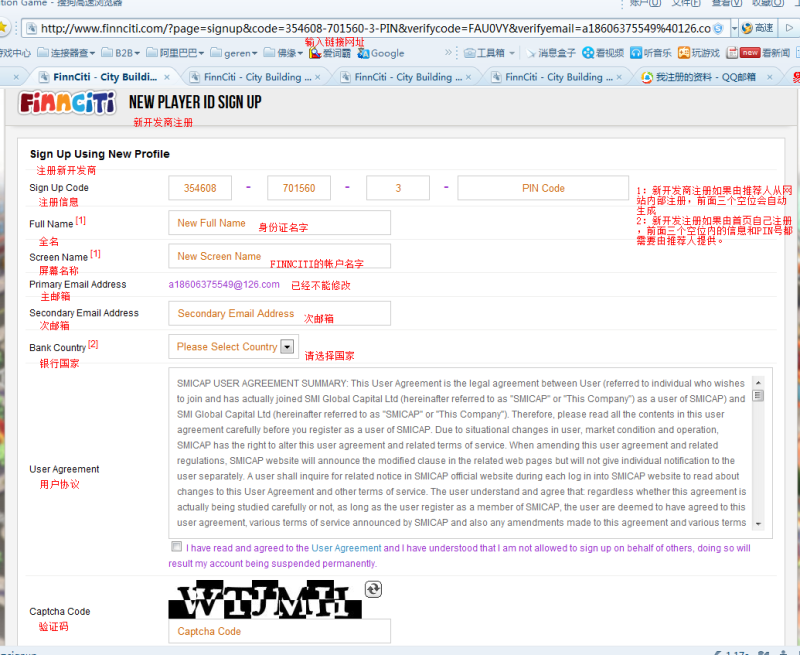Screen dimensions: 800x655
Task: Expand the 佛缘 bookmark folder
Action: [283, 53]
